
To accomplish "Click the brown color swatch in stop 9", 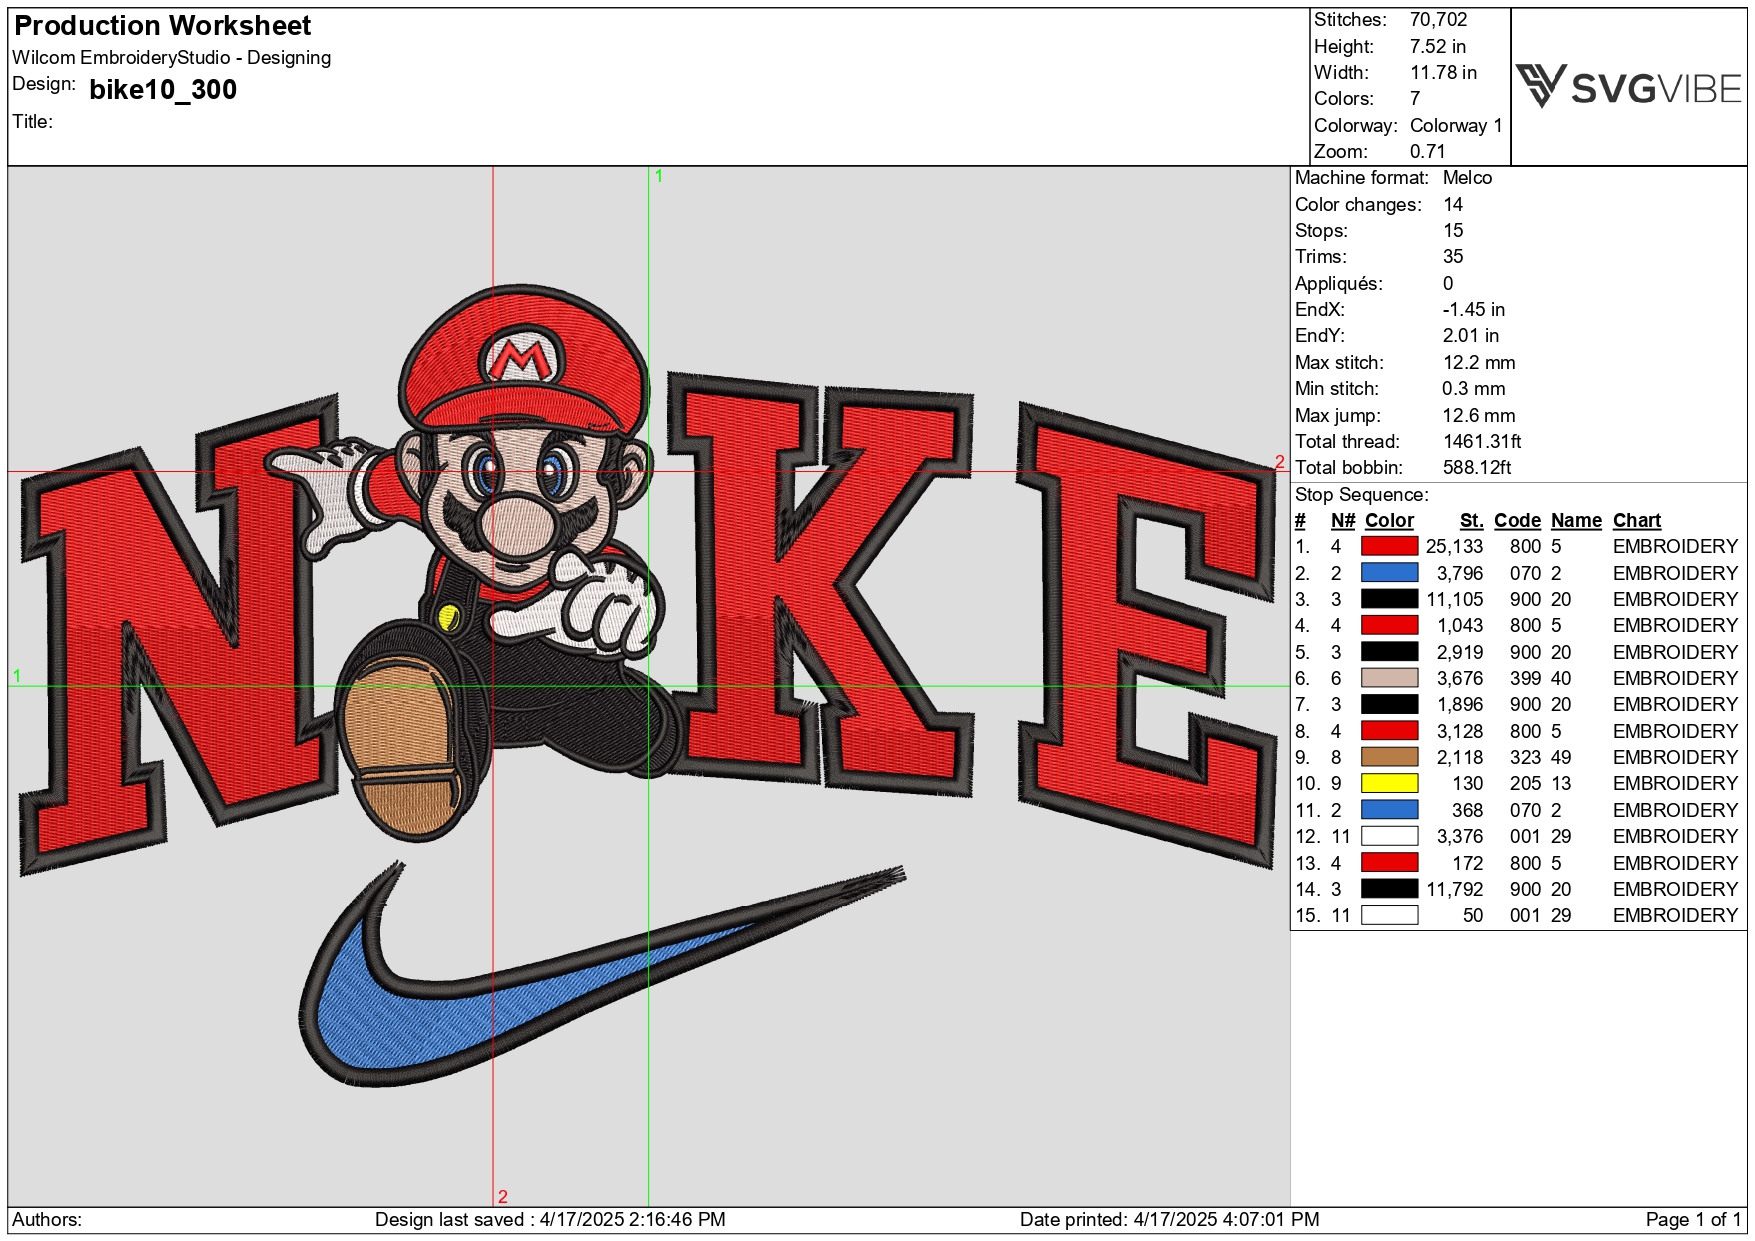I will tap(1389, 757).
